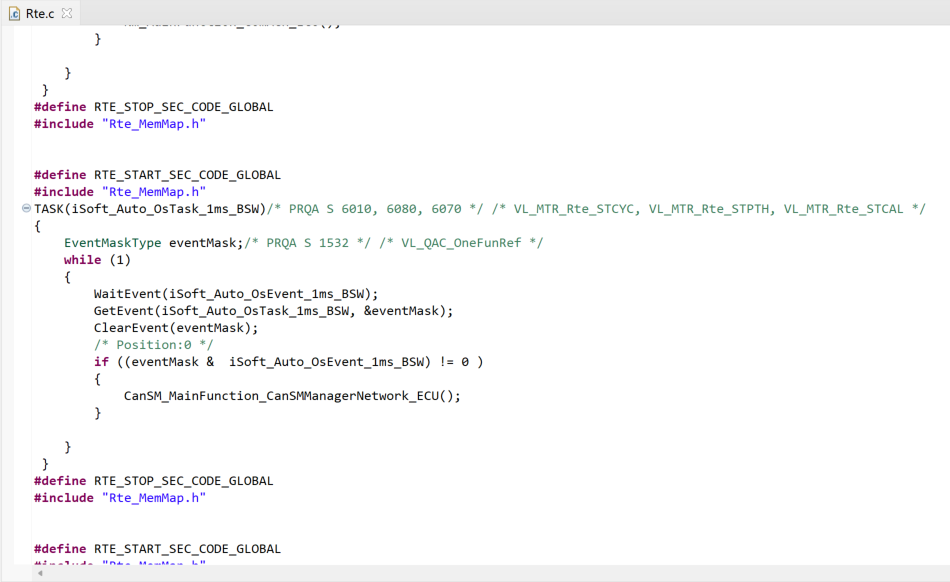Click the horizontal scrollbar track at bottom
The image size is (950, 582).
(x=480, y=574)
